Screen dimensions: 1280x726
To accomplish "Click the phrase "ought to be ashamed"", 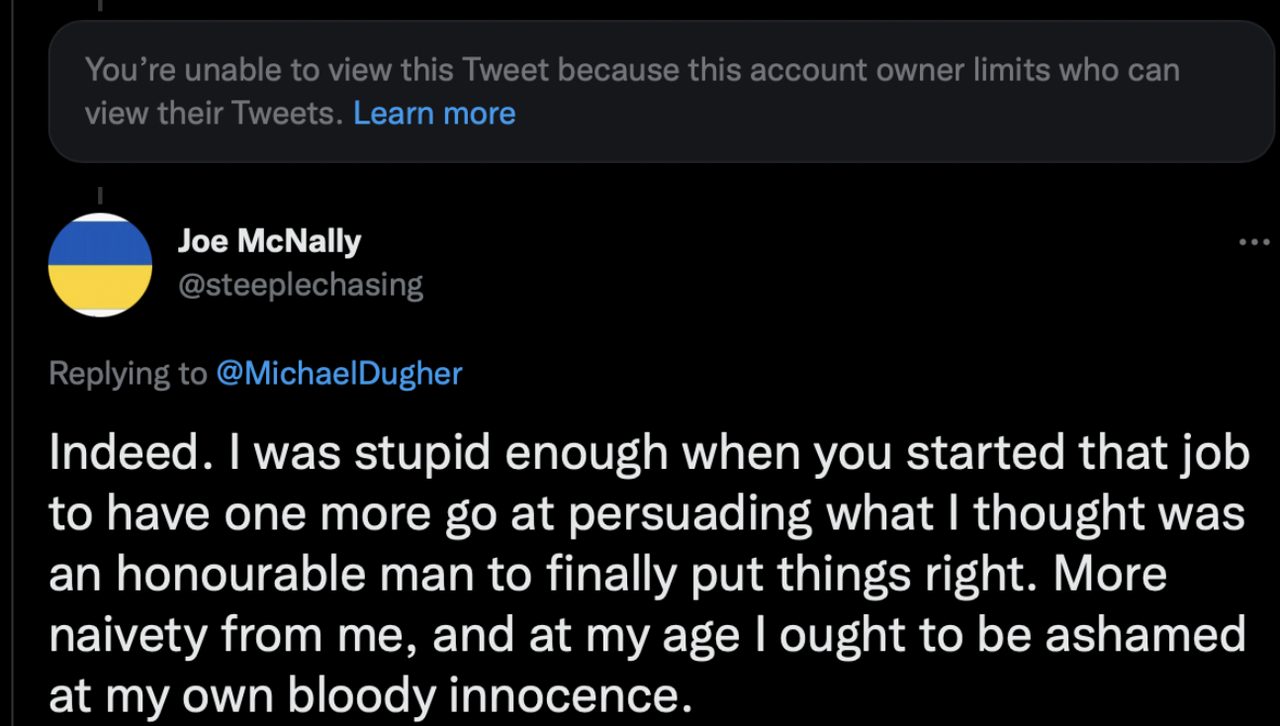I will click(1012, 636).
